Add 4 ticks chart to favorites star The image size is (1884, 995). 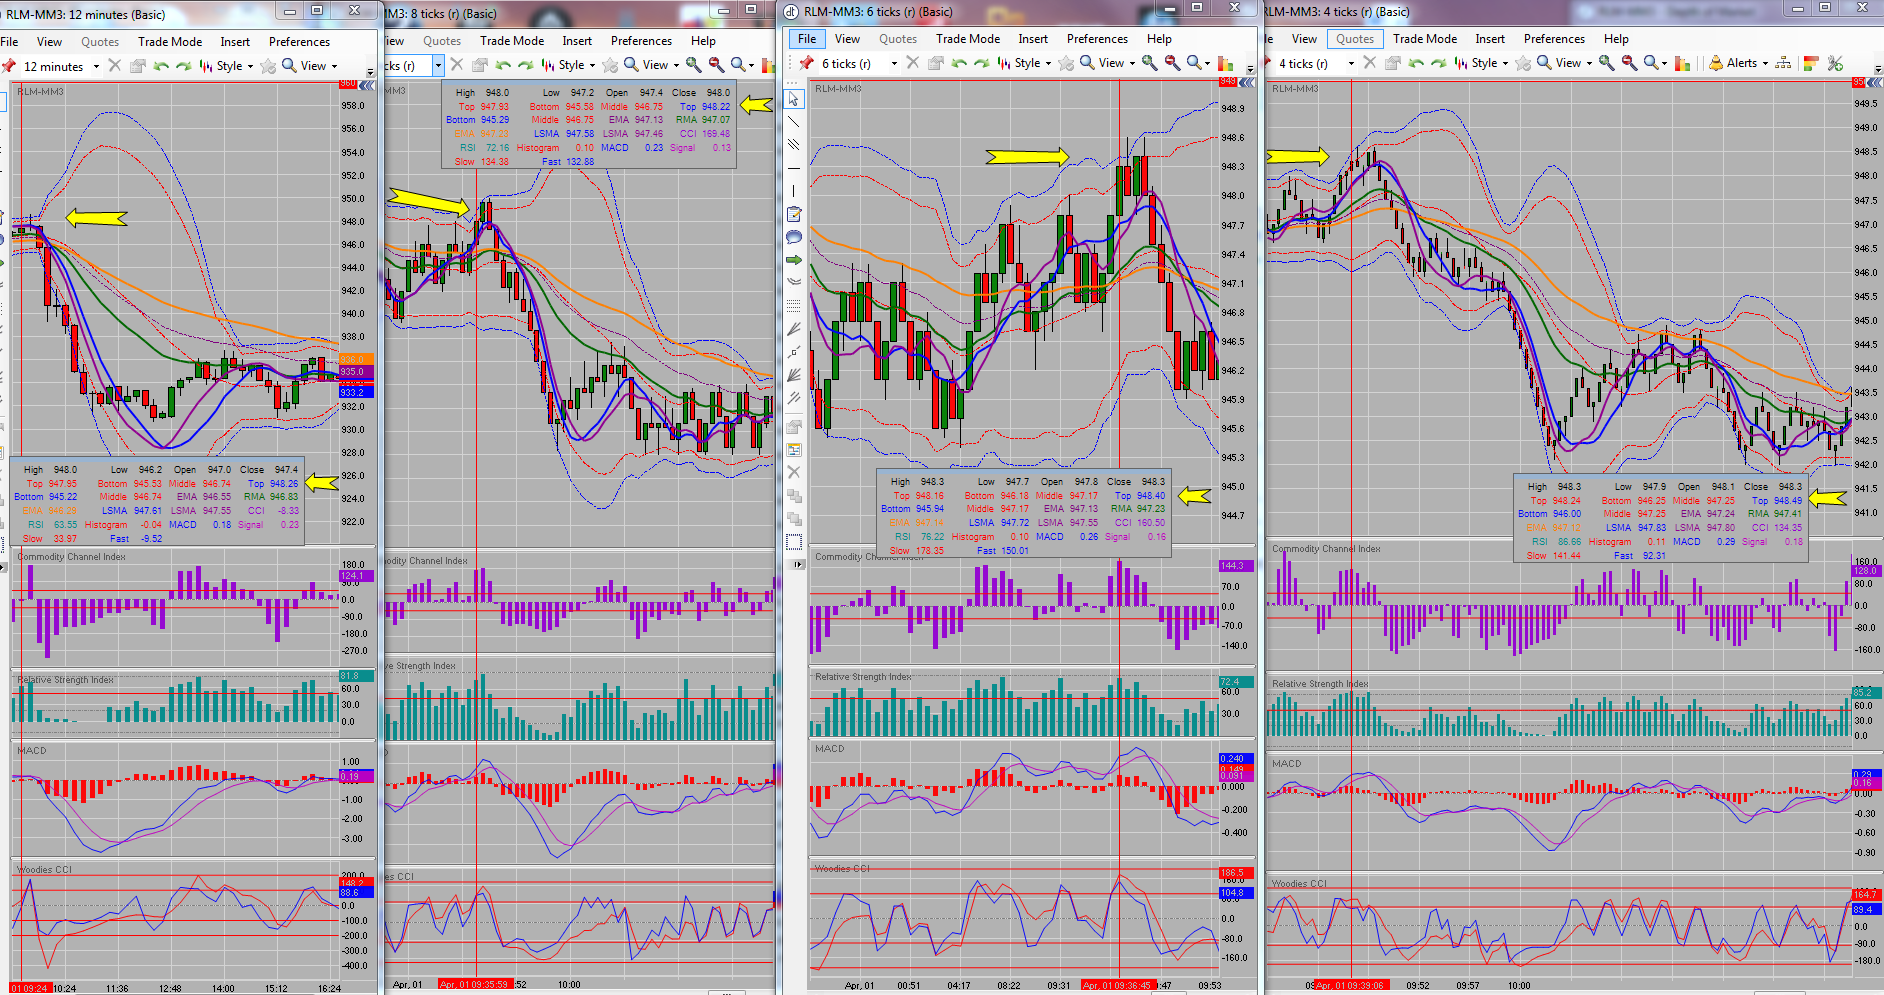point(1523,63)
